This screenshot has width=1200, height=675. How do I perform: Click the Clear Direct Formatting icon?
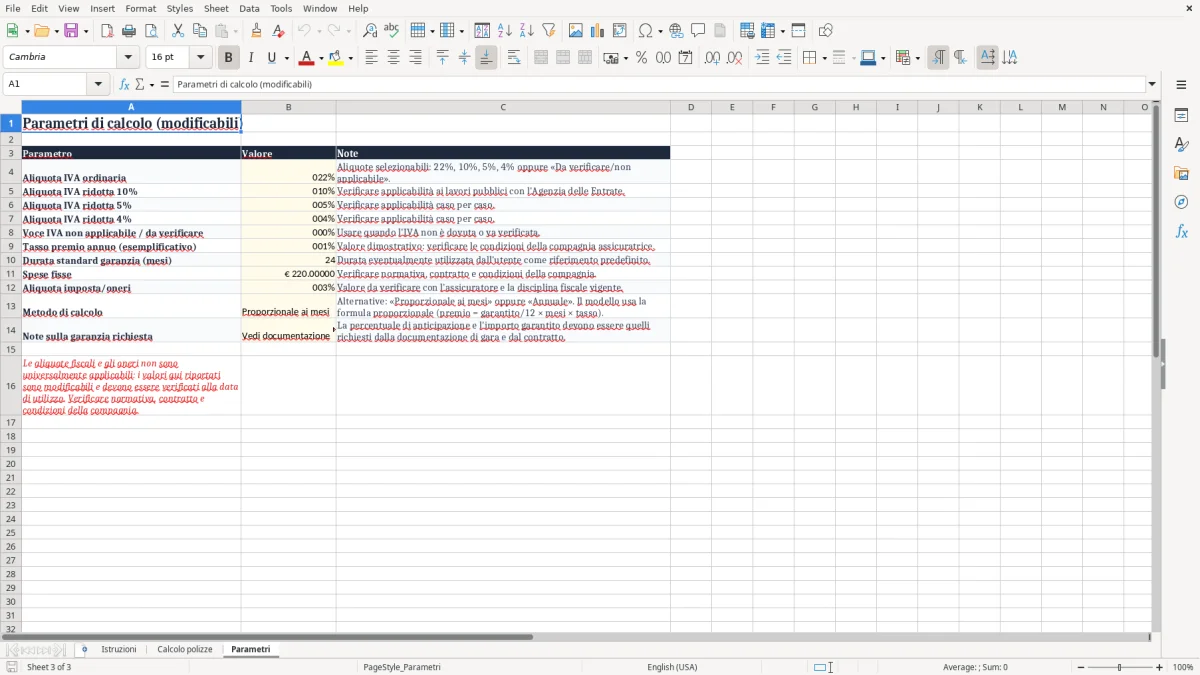point(279,31)
